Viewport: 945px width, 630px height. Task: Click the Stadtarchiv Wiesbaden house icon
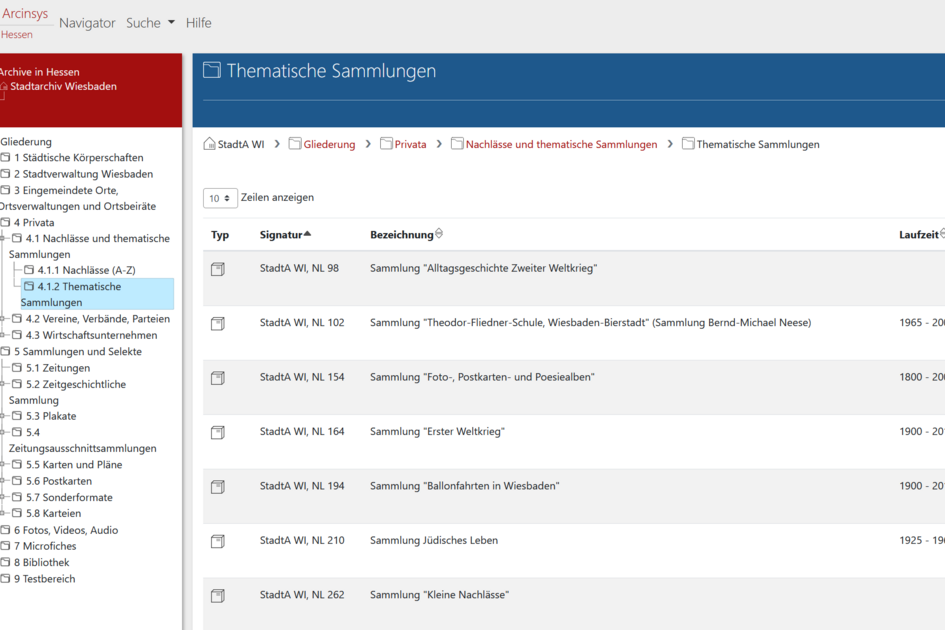pos(4,87)
